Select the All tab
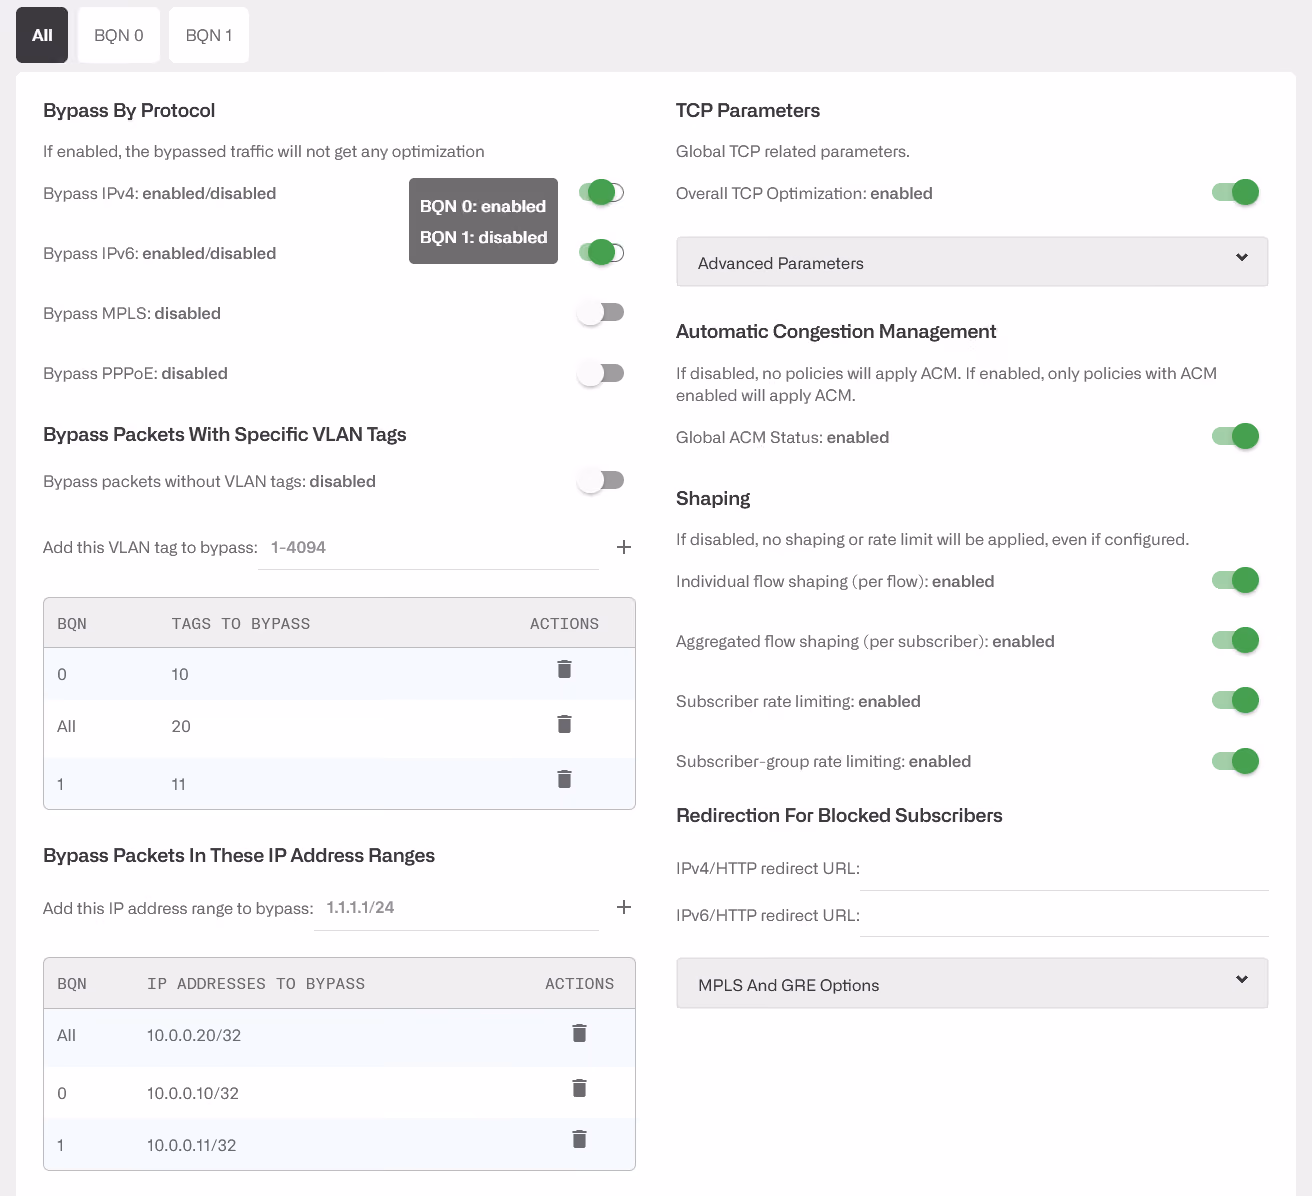Screen dimensions: 1312x1196 tap(42, 35)
